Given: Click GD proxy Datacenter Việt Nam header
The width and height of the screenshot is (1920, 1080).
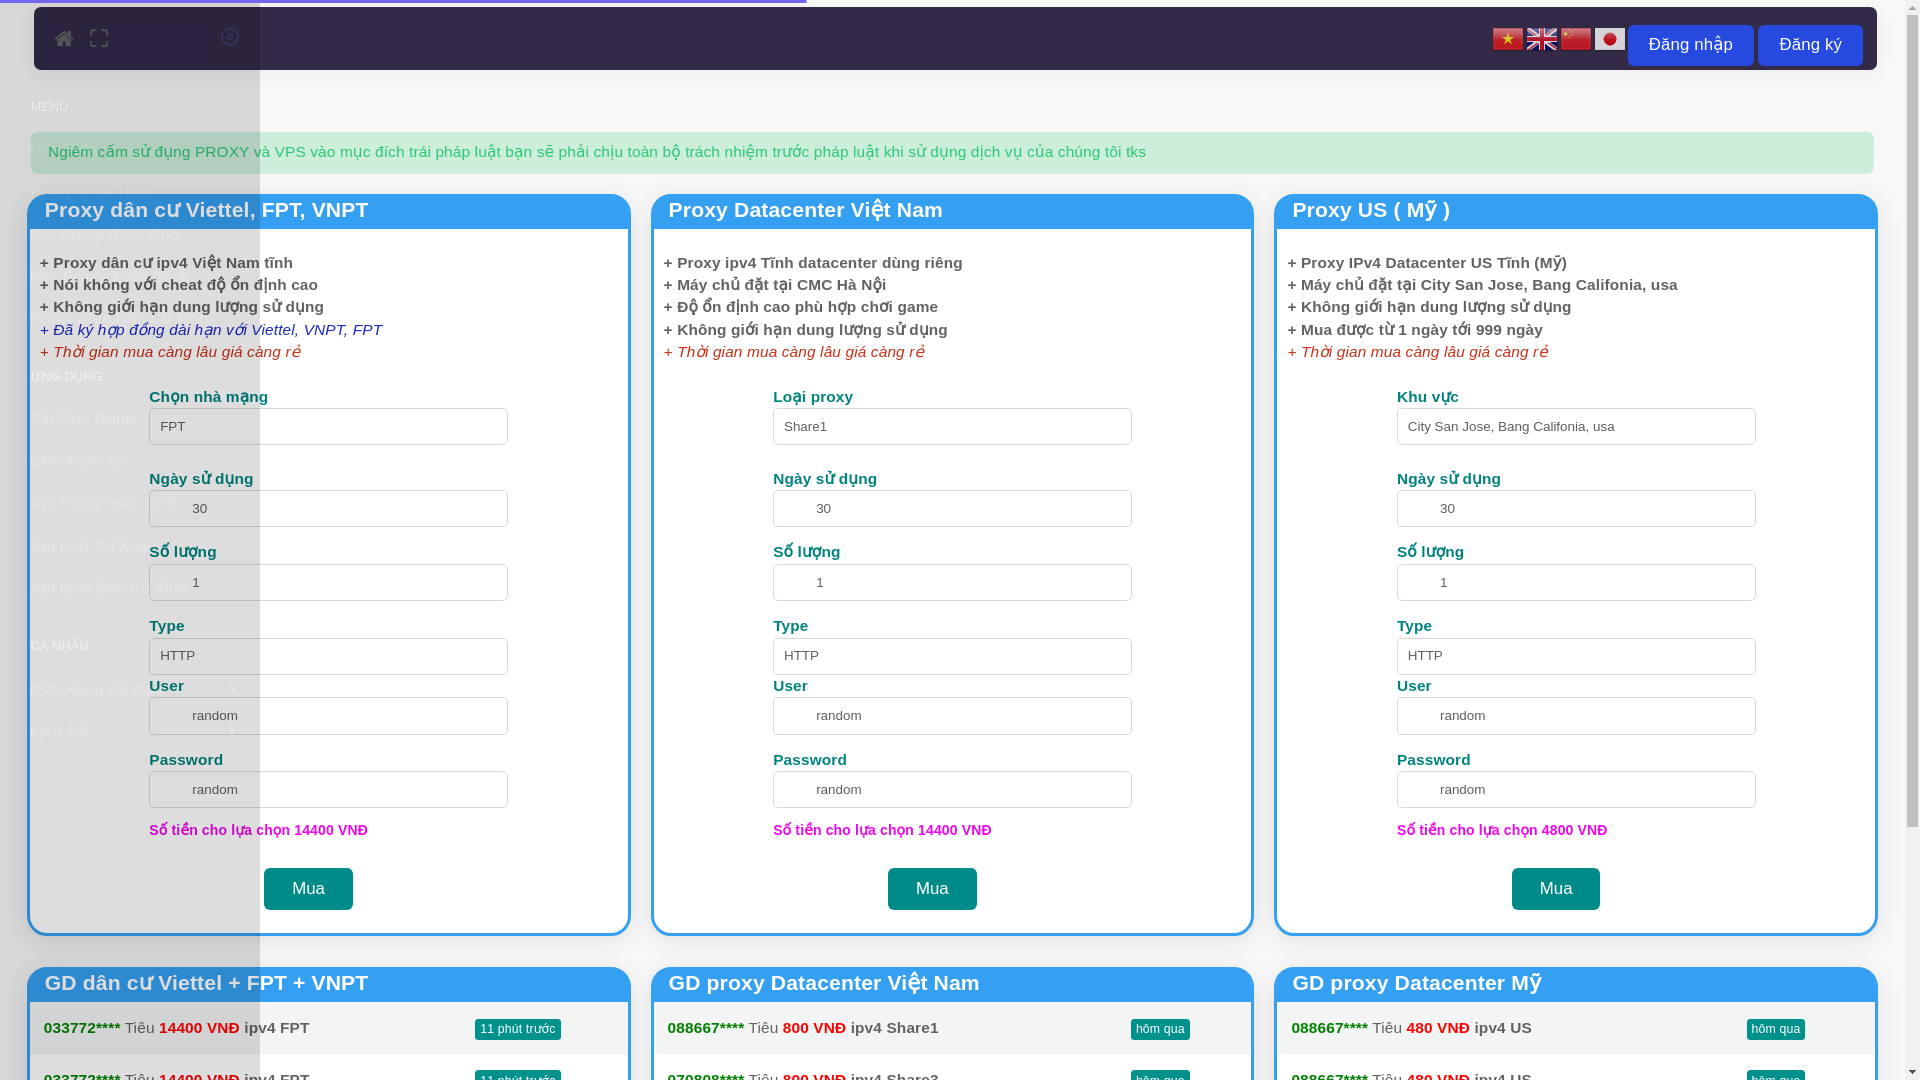Looking at the screenshot, I should (x=824, y=983).
